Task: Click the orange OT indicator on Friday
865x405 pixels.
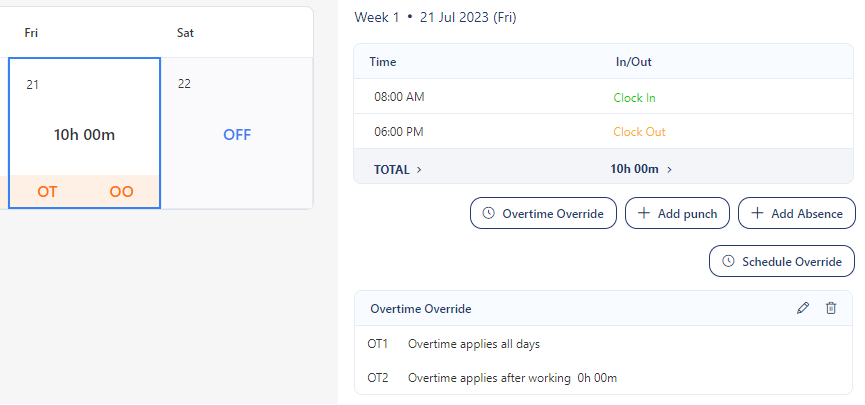Action: click(47, 192)
